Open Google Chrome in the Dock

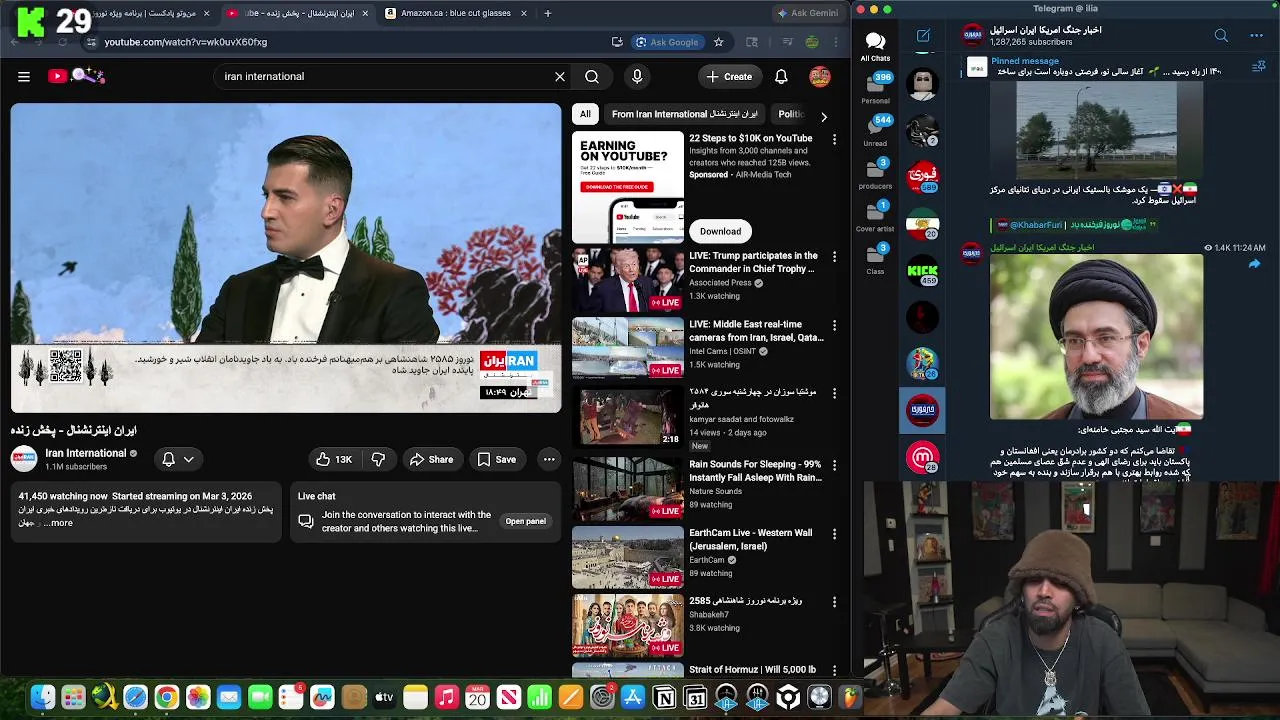click(x=166, y=697)
